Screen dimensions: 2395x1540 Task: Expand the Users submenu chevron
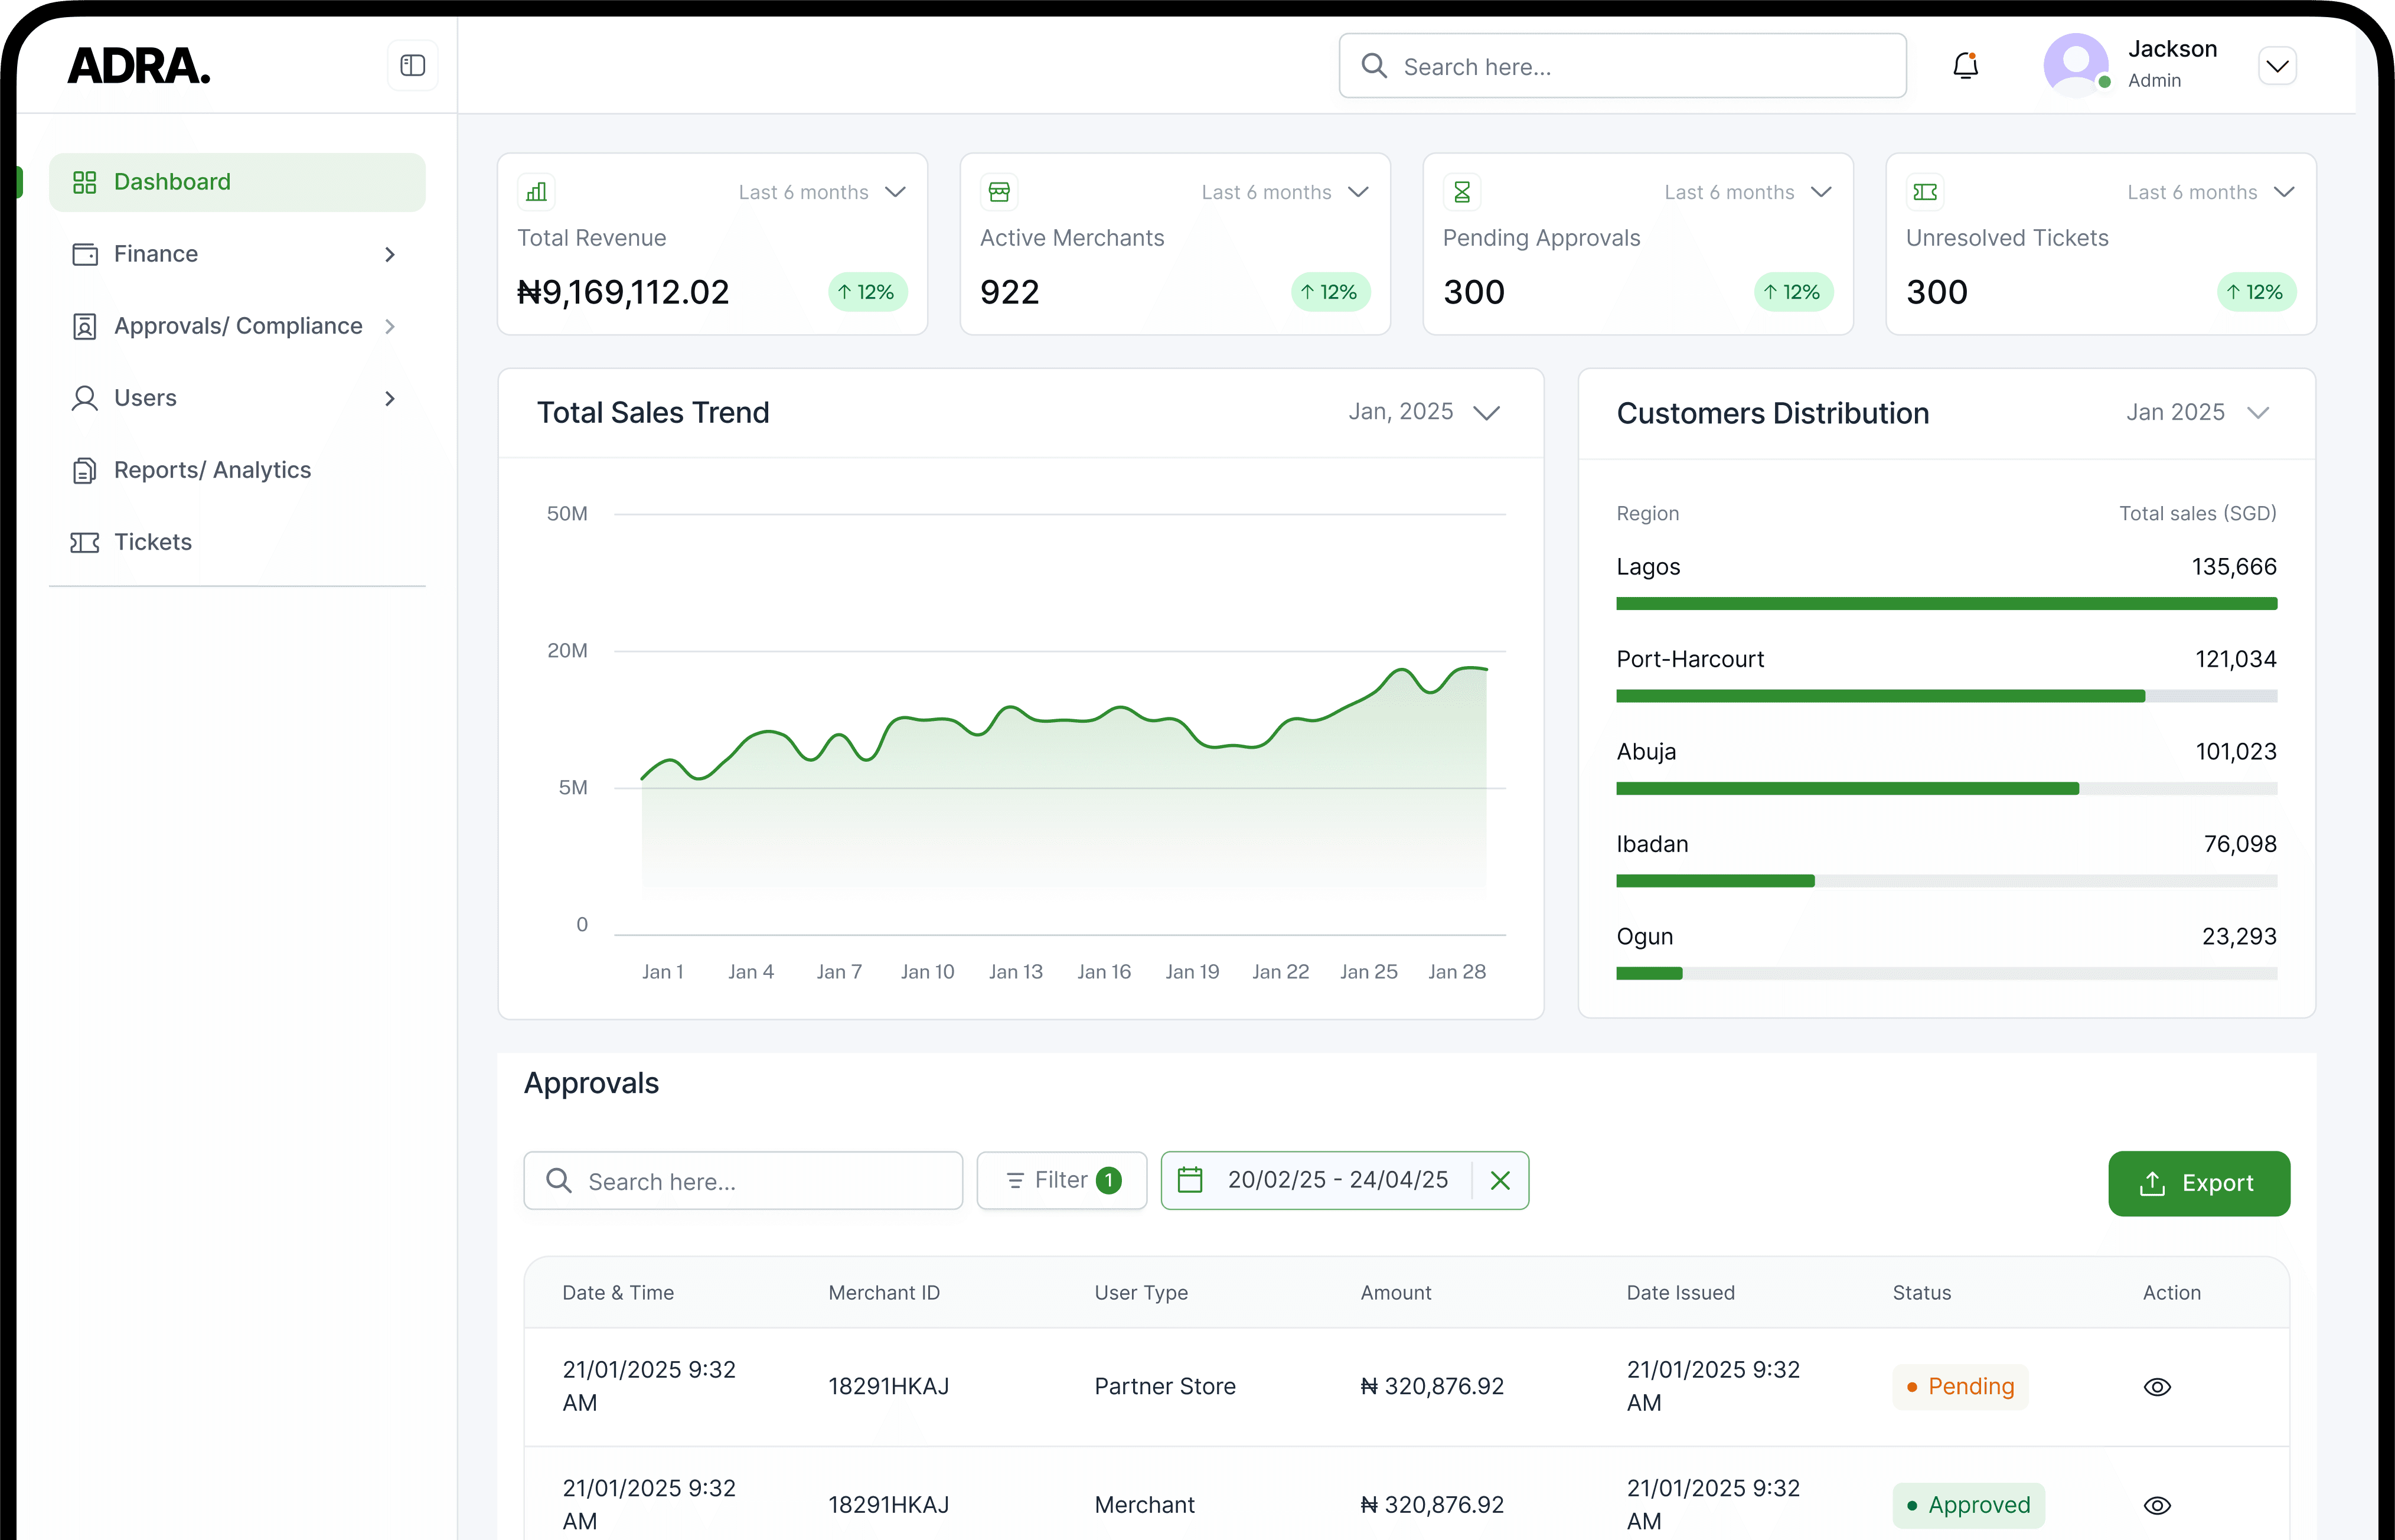click(x=390, y=399)
